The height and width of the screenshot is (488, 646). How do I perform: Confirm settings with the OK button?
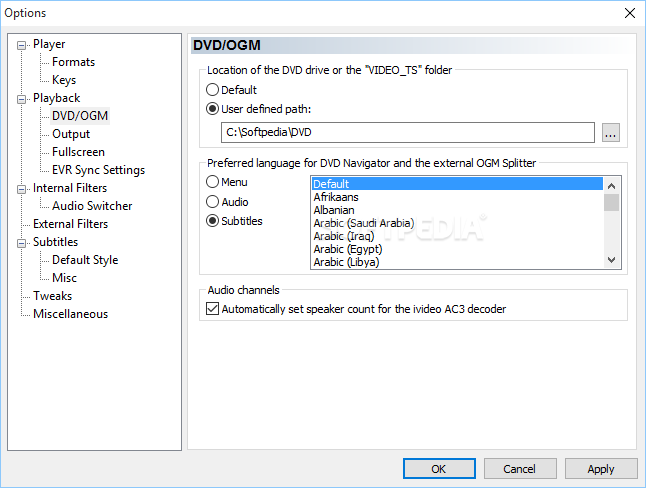(439, 469)
